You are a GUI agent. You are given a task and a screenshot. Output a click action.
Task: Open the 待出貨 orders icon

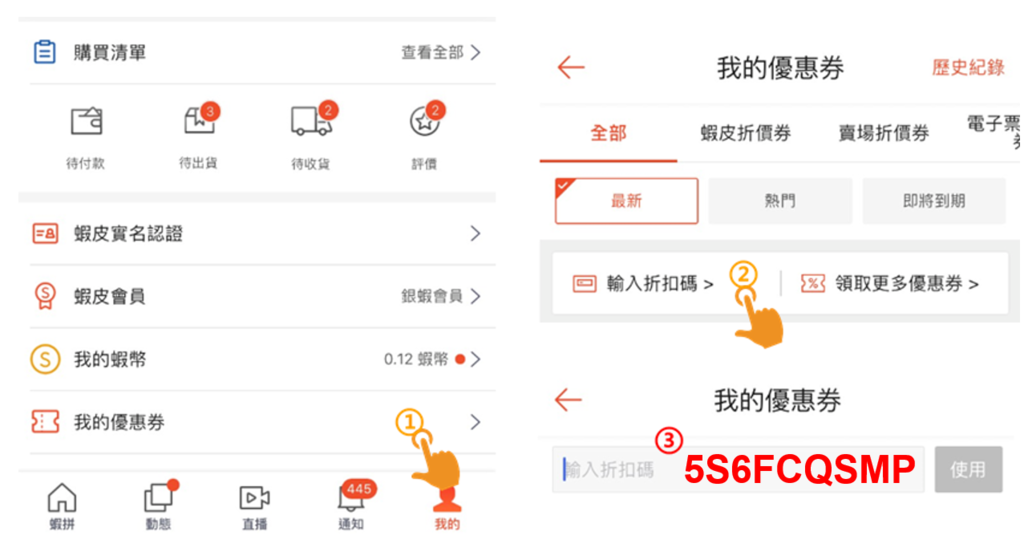[x=200, y=120]
